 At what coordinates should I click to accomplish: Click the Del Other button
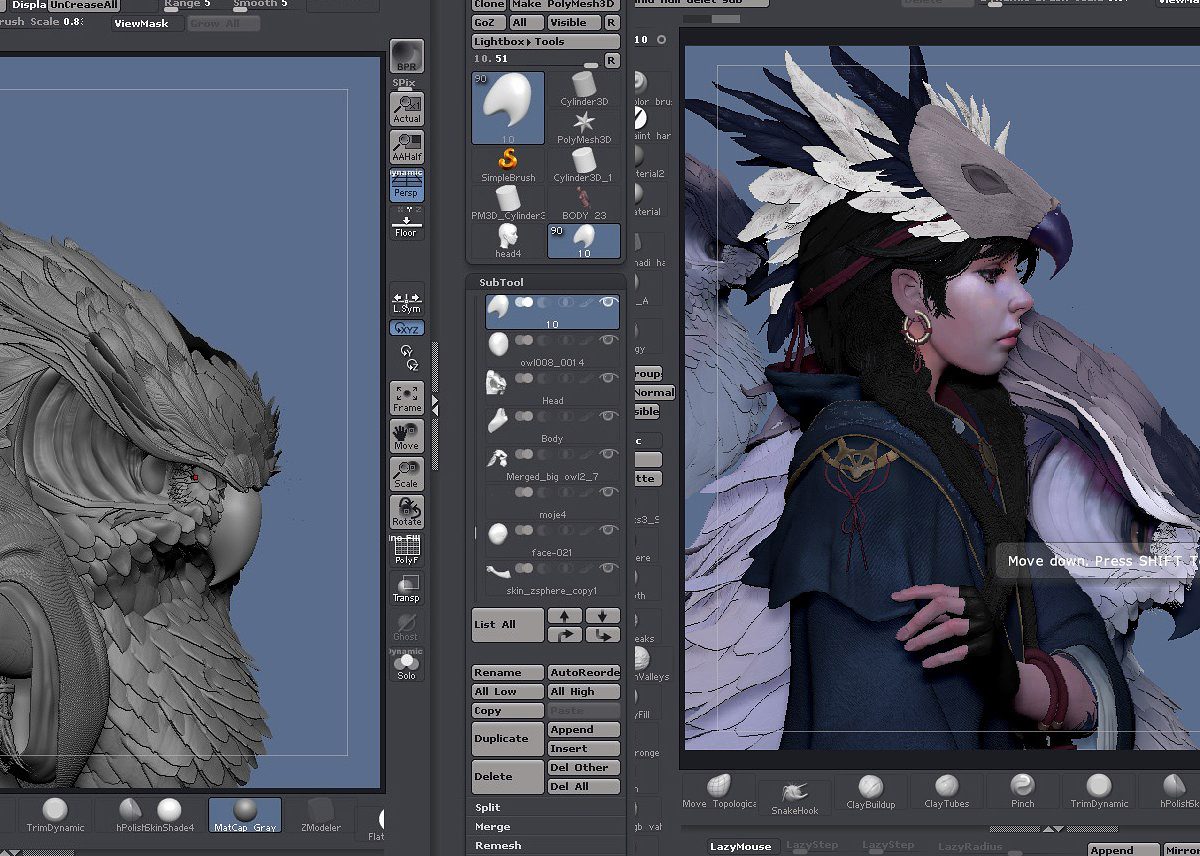pos(584,768)
